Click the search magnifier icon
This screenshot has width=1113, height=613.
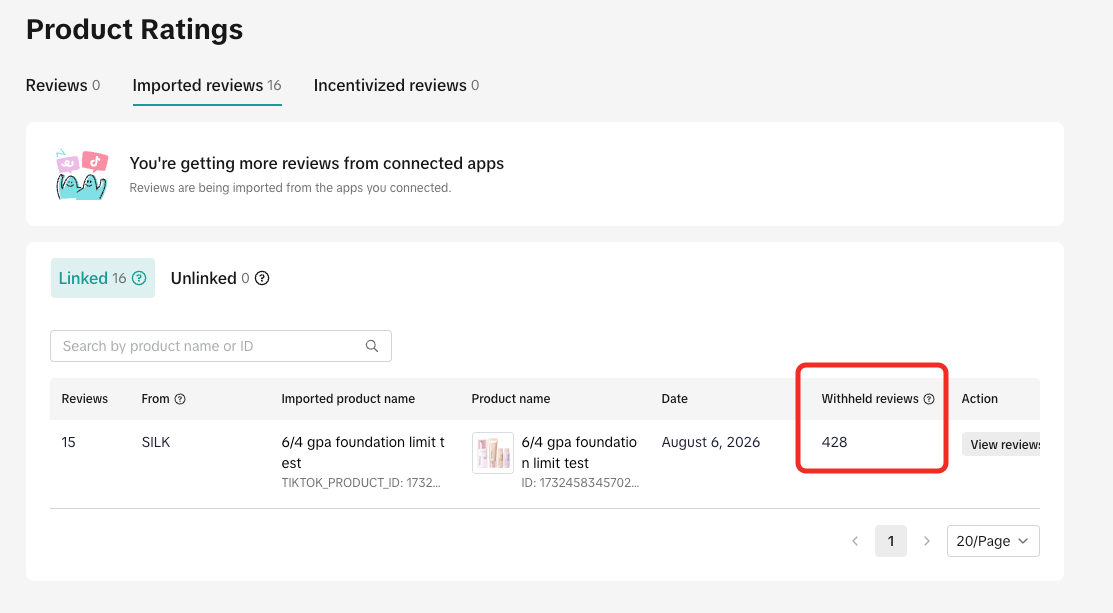tap(372, 346)
